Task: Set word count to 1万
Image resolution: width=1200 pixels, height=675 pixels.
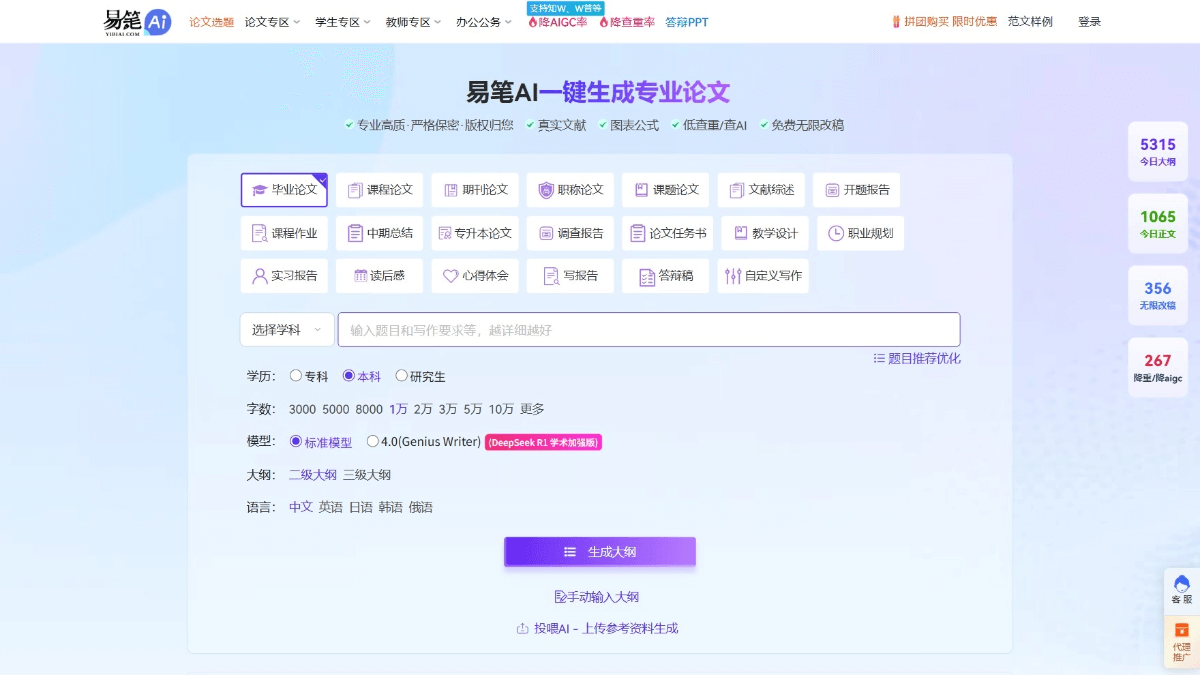Action: click(x=398, y=409)
